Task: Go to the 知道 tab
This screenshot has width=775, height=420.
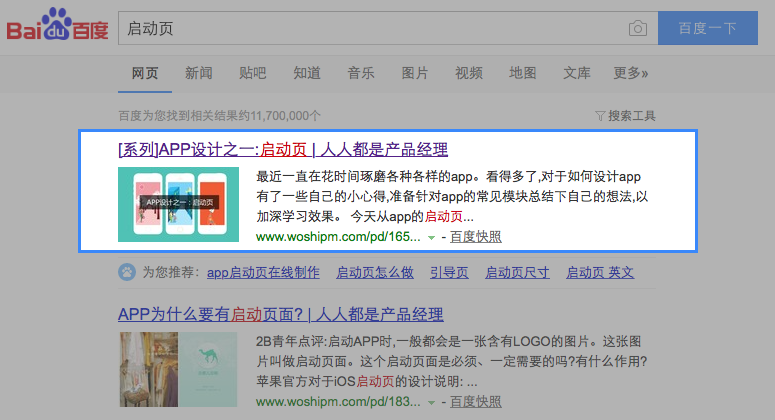Action: pyautogui.click(x=307, y=73)
